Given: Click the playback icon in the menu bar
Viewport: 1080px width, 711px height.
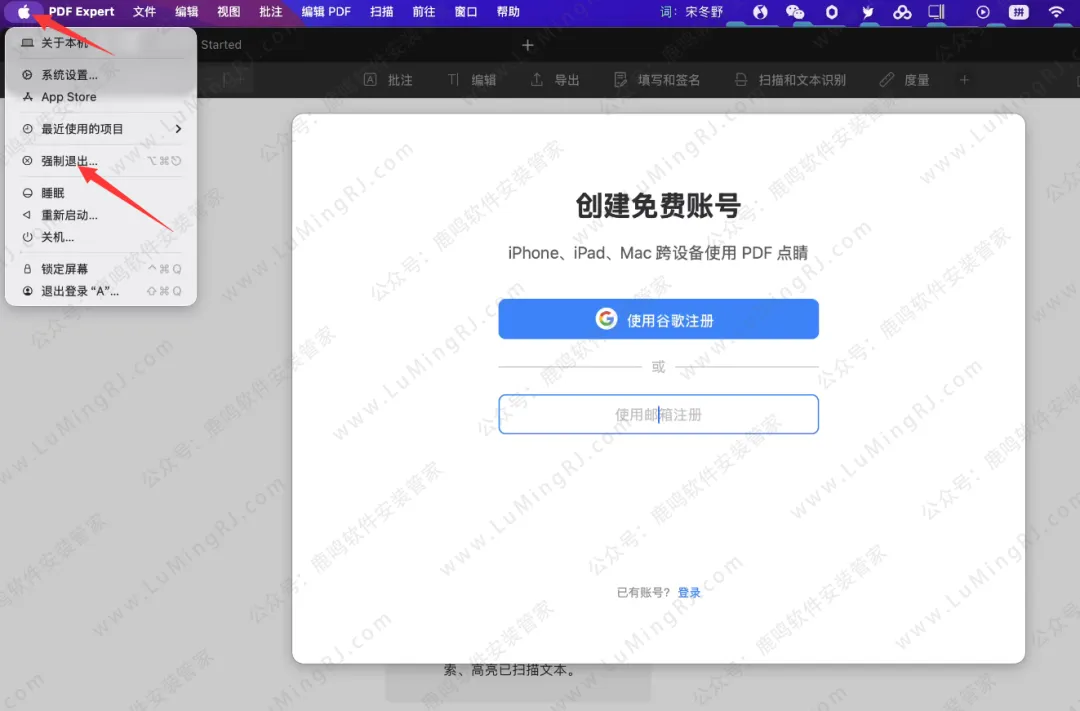Looking at the screenshot, I should point(982,12).
